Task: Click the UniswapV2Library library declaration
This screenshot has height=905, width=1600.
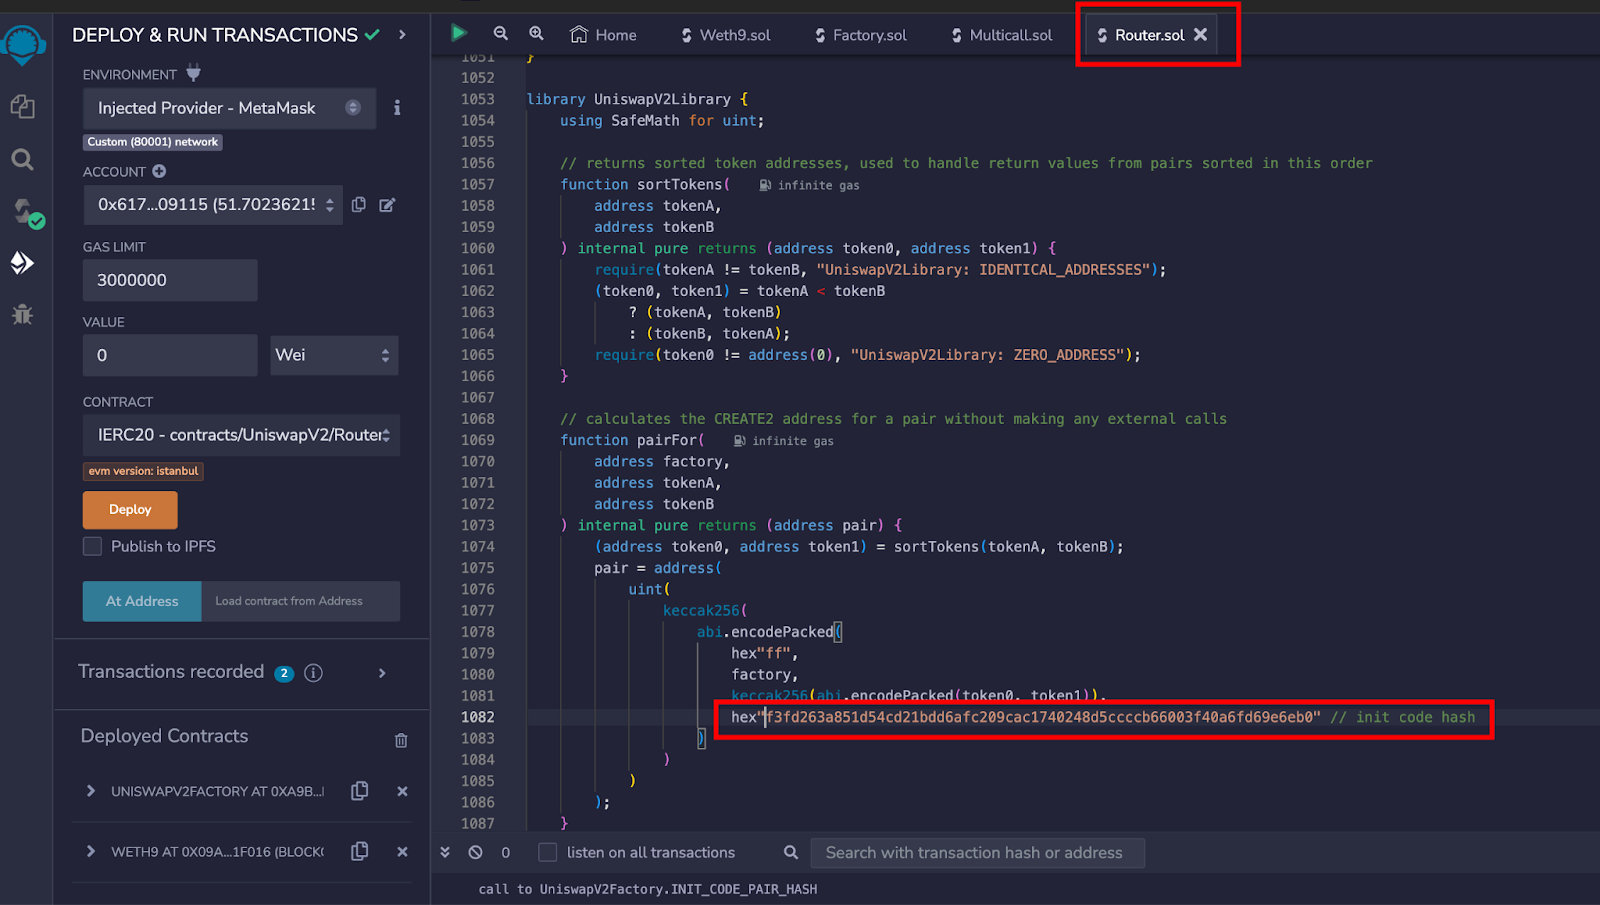Action: 637,99
